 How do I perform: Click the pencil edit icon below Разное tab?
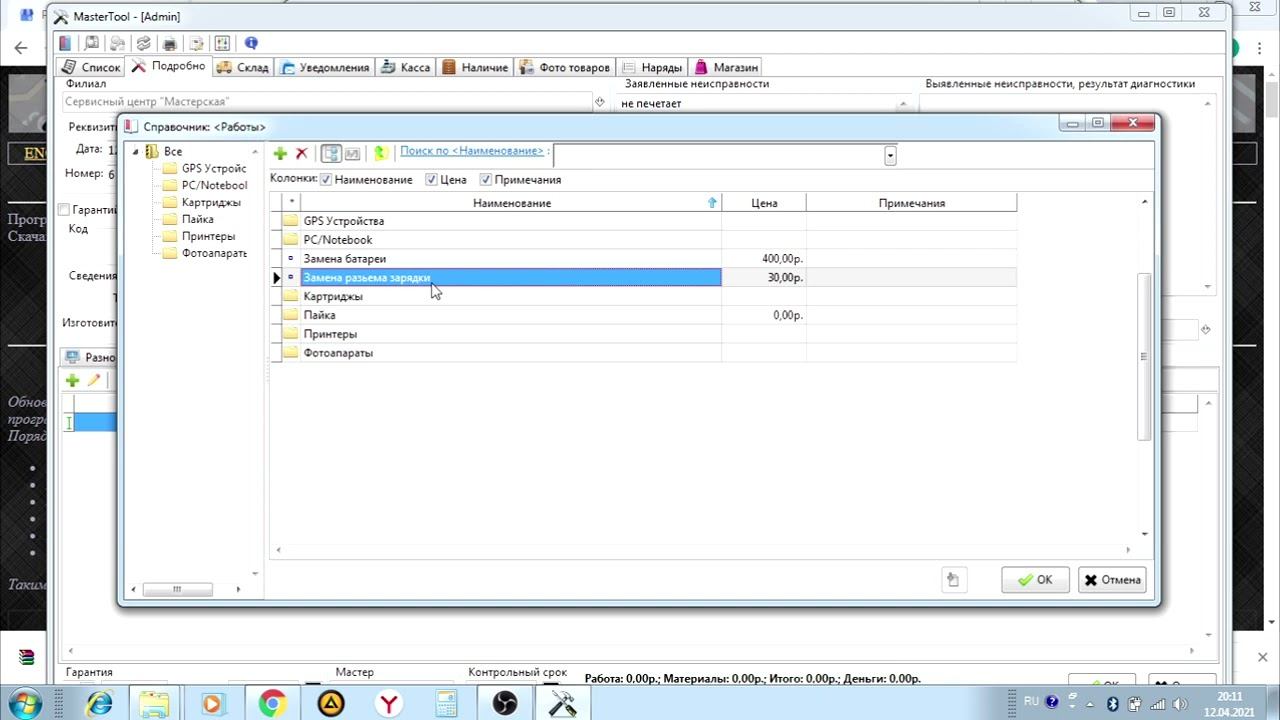coord(94,380)
